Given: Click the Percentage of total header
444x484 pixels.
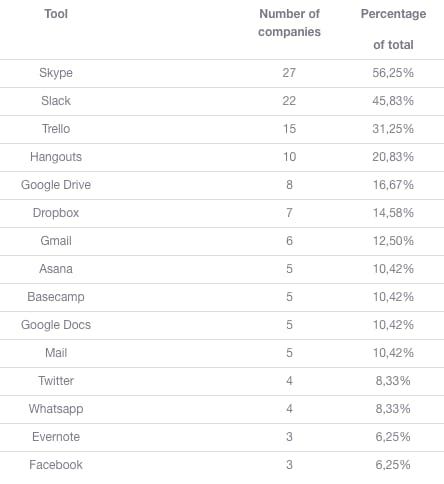Looking at the screenshot, I should [393, 29].
